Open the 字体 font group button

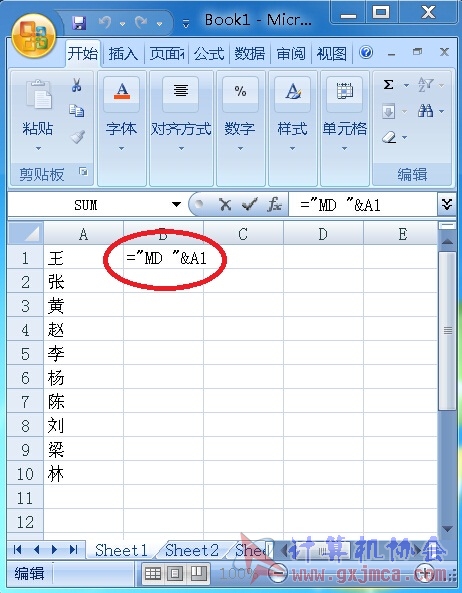point(121,129)
